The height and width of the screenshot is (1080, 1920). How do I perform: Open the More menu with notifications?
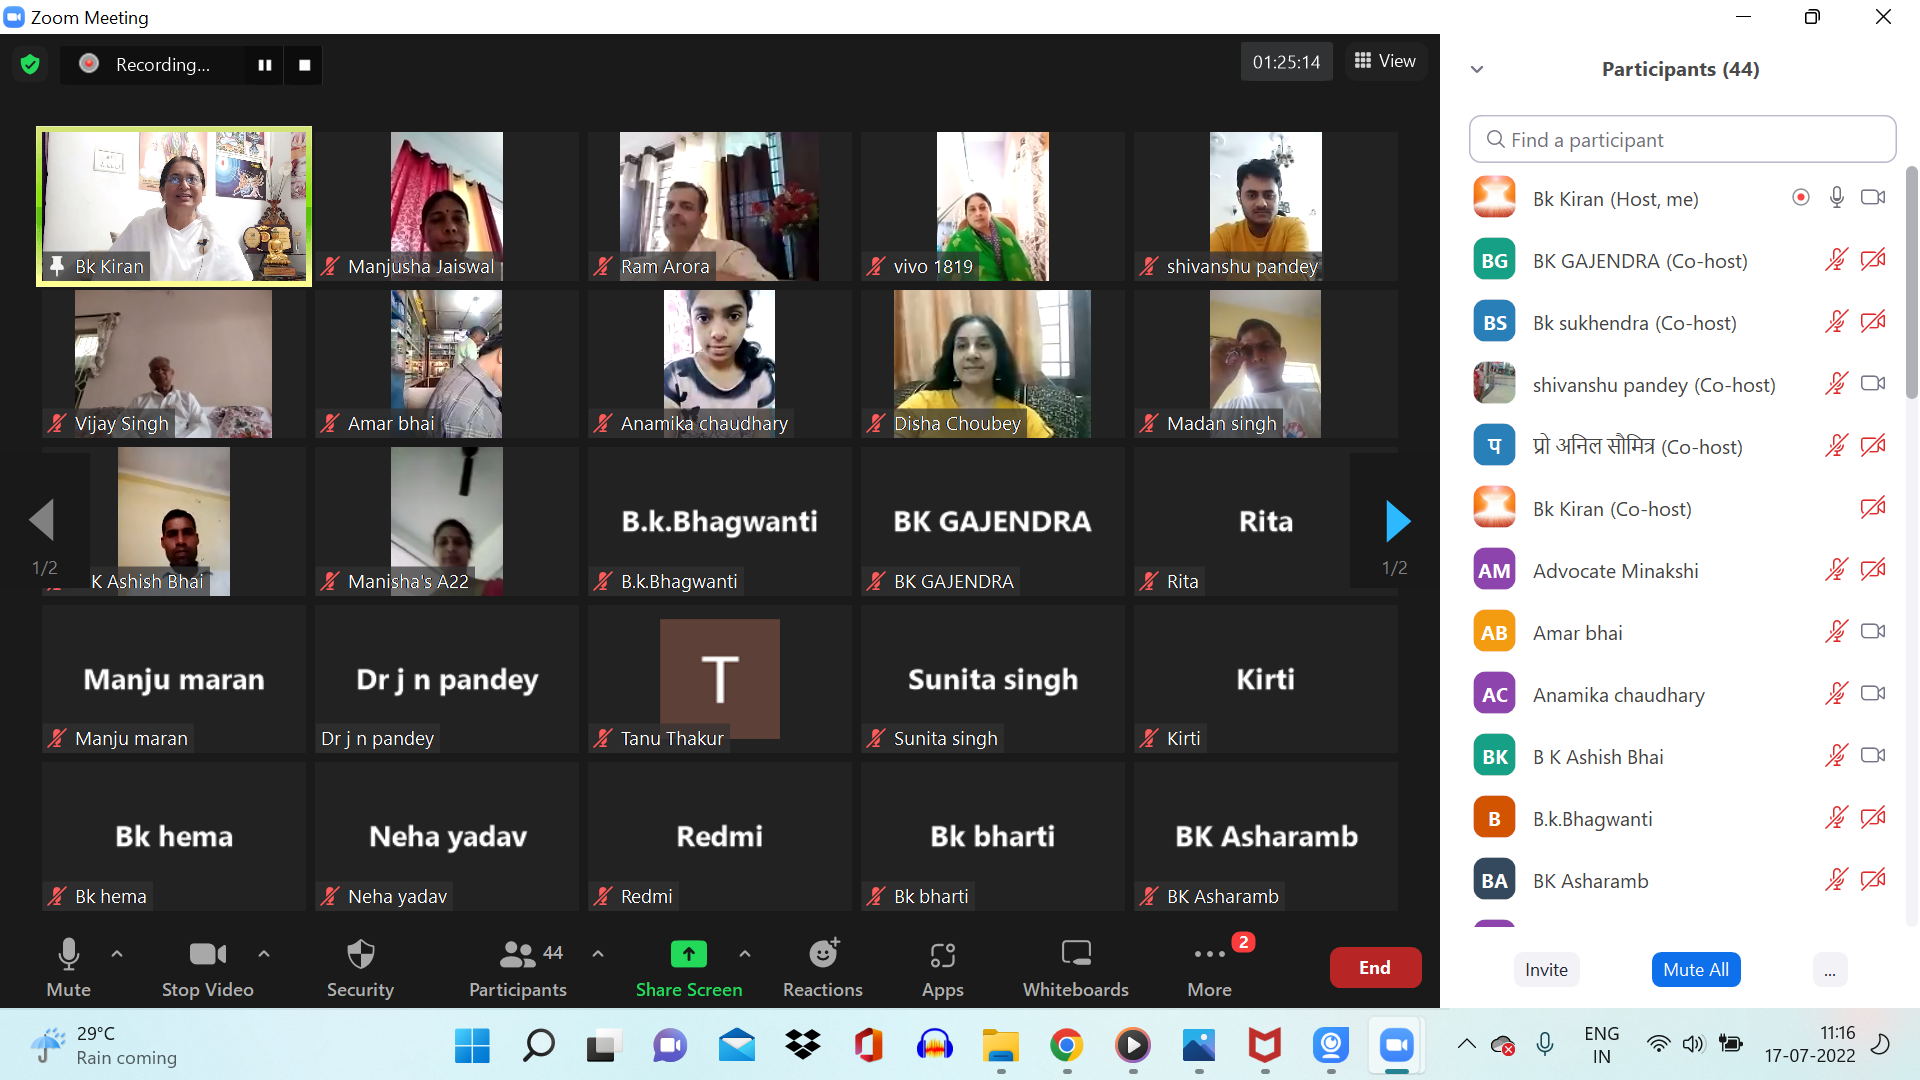click(x=1210, y=967)
